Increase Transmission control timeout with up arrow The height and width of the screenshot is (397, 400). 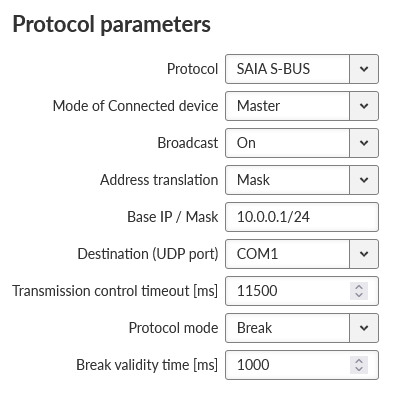coord(359,287)
